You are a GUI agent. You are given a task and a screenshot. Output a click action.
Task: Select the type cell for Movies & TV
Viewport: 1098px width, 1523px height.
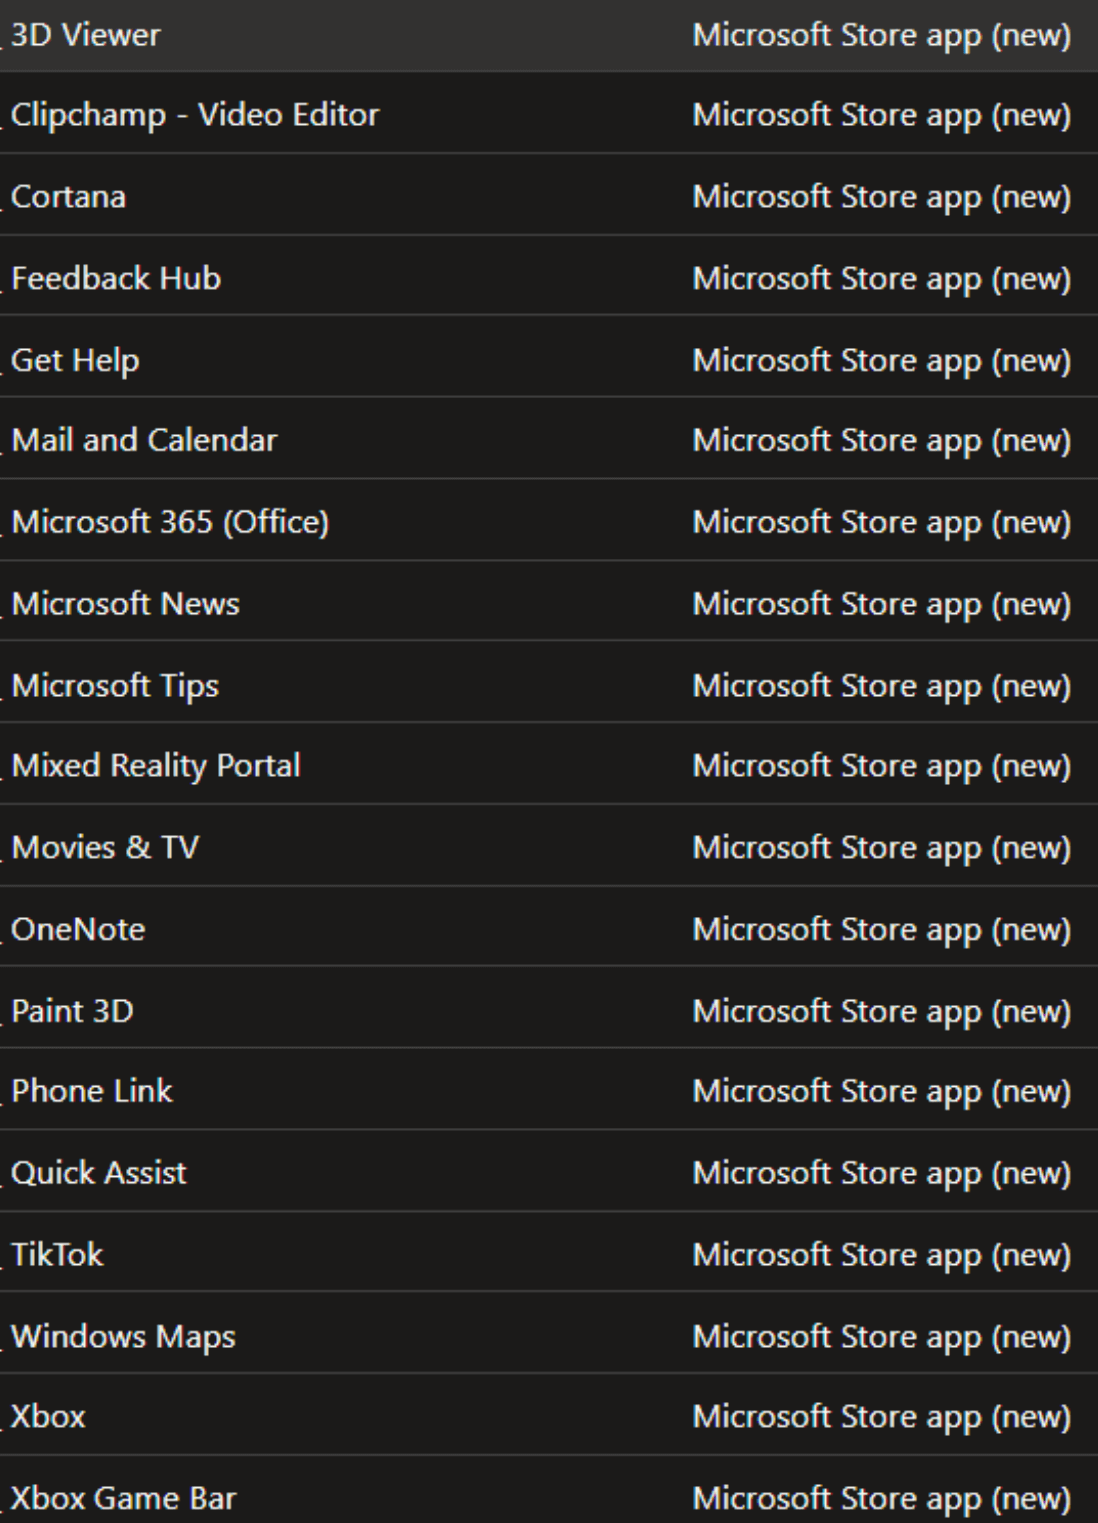point(882,849)
